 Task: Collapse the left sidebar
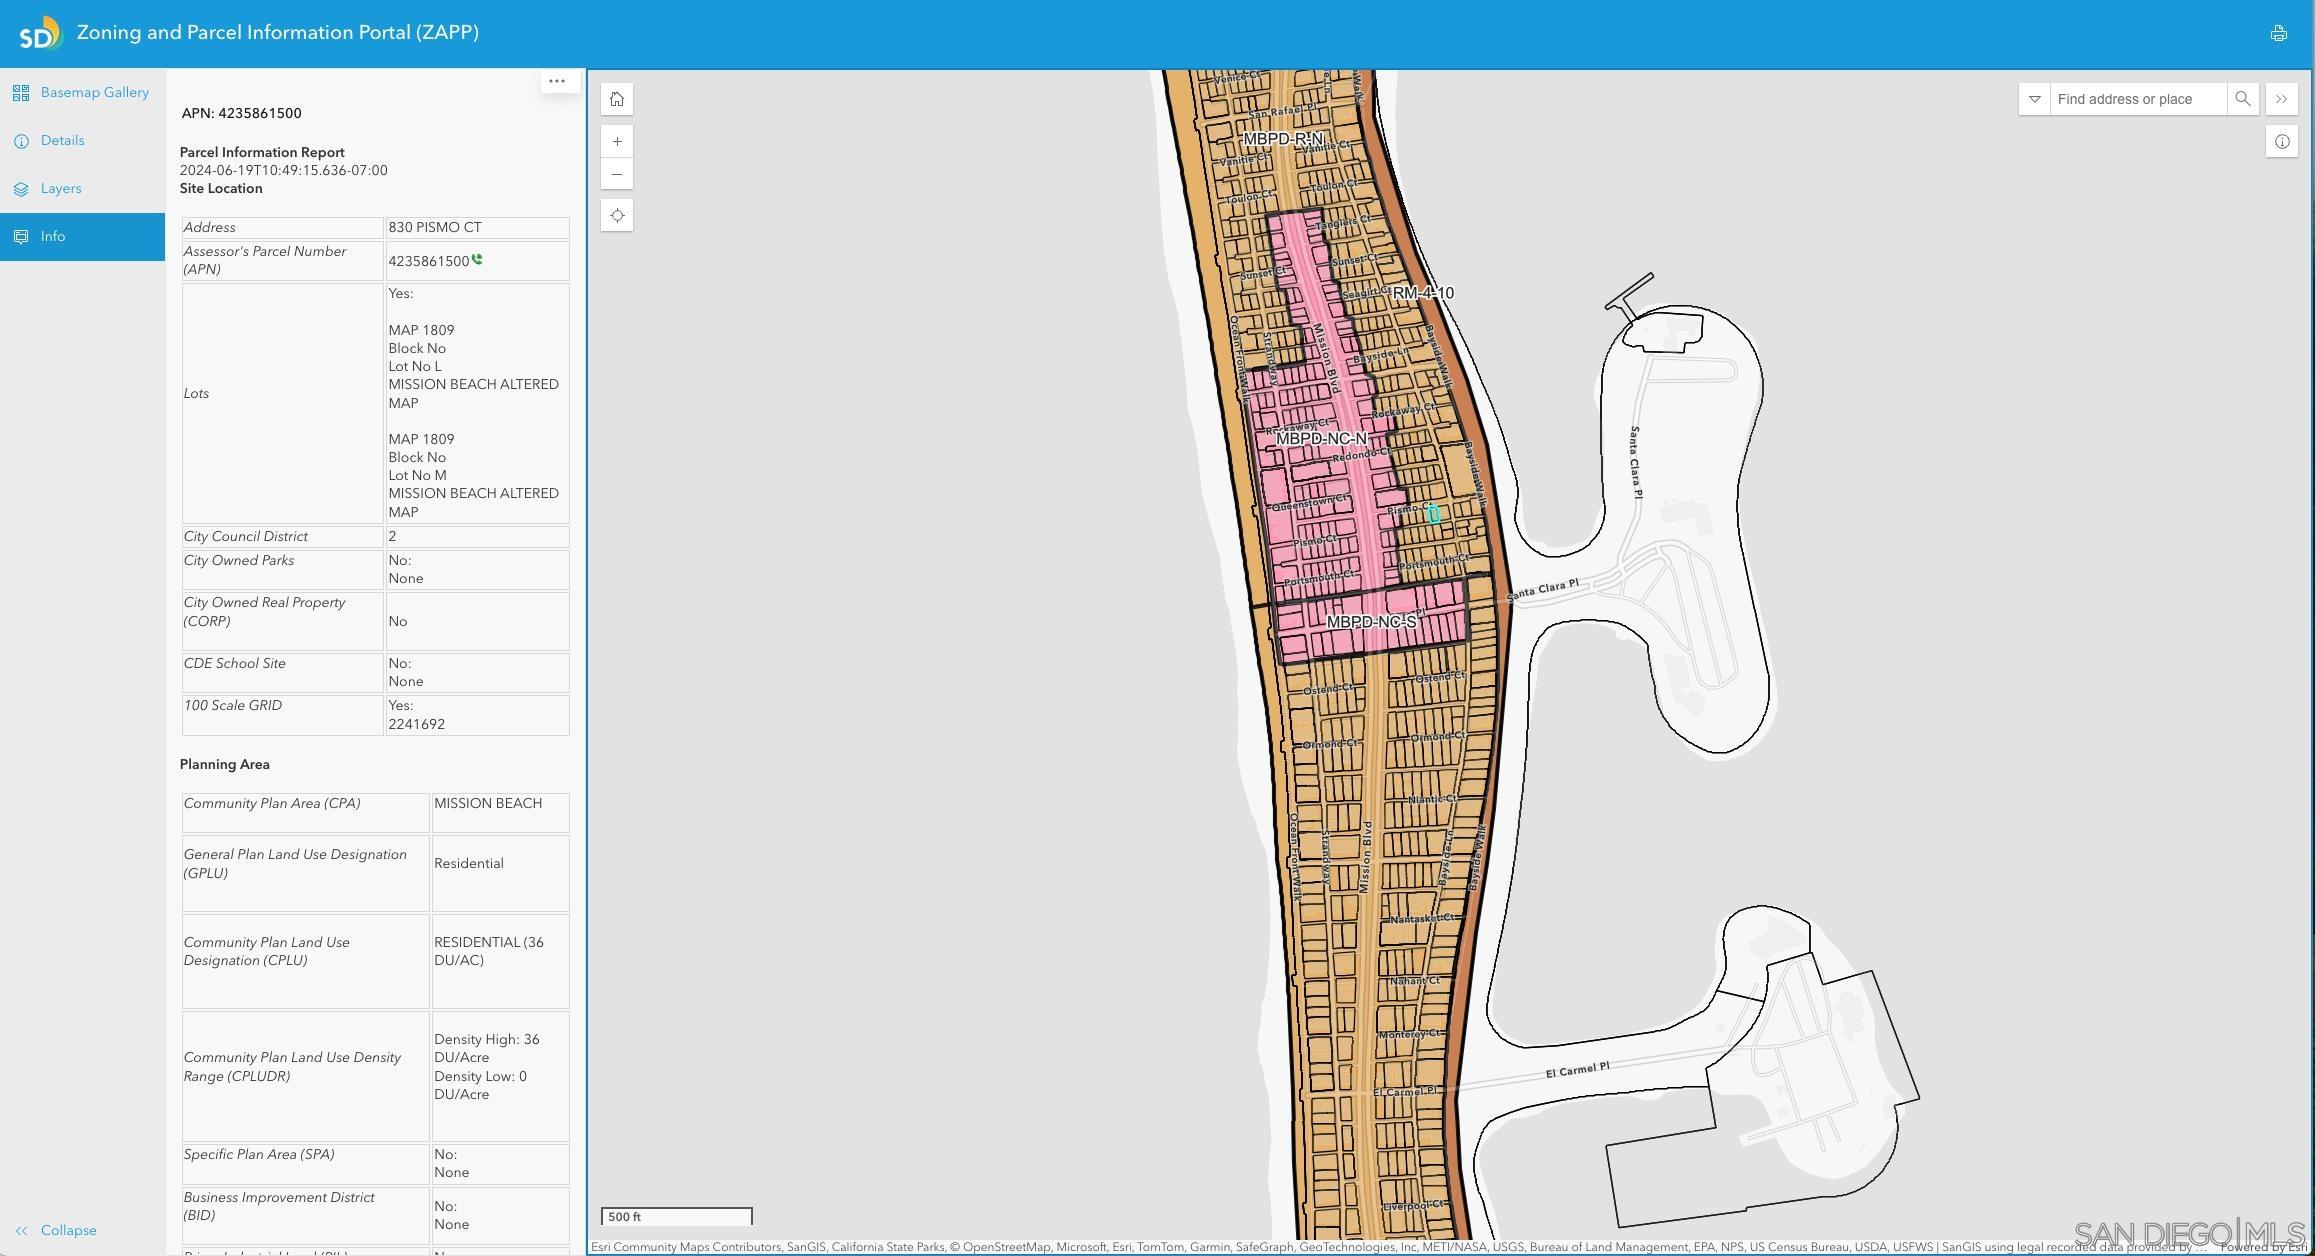(x=58, y=1230)
